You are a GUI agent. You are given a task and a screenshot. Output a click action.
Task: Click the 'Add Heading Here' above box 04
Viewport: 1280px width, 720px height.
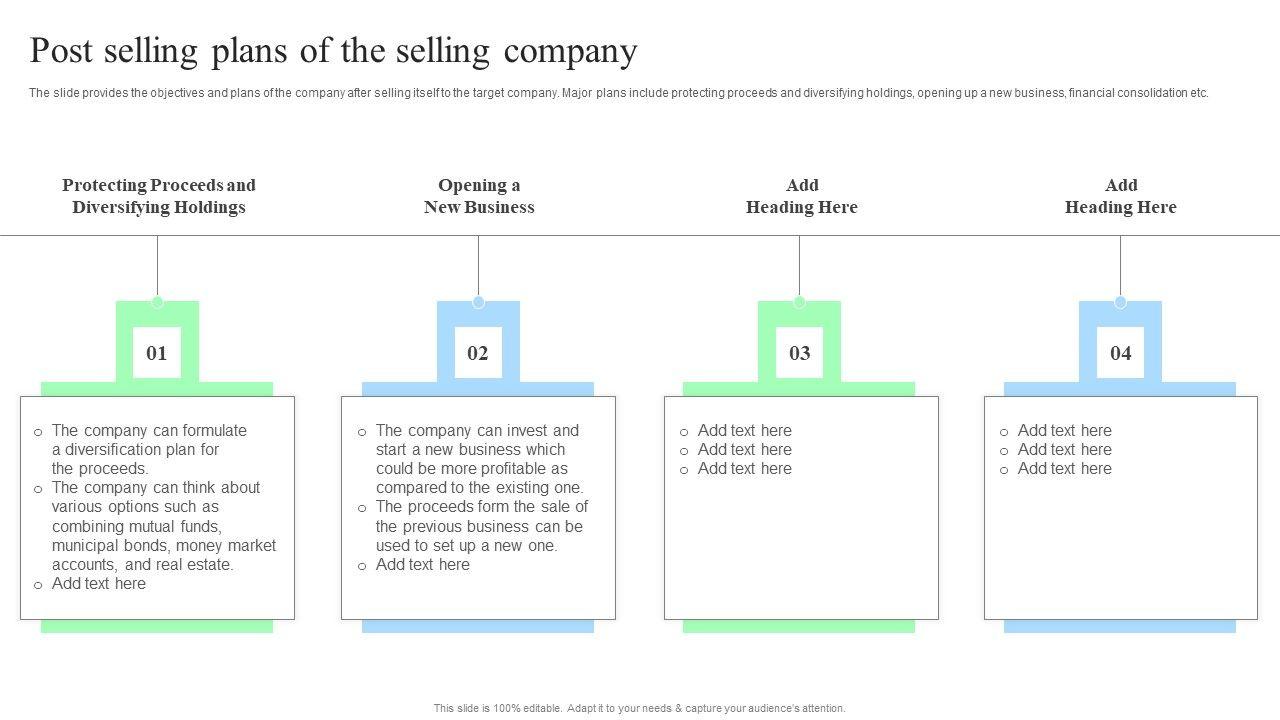1120,196
